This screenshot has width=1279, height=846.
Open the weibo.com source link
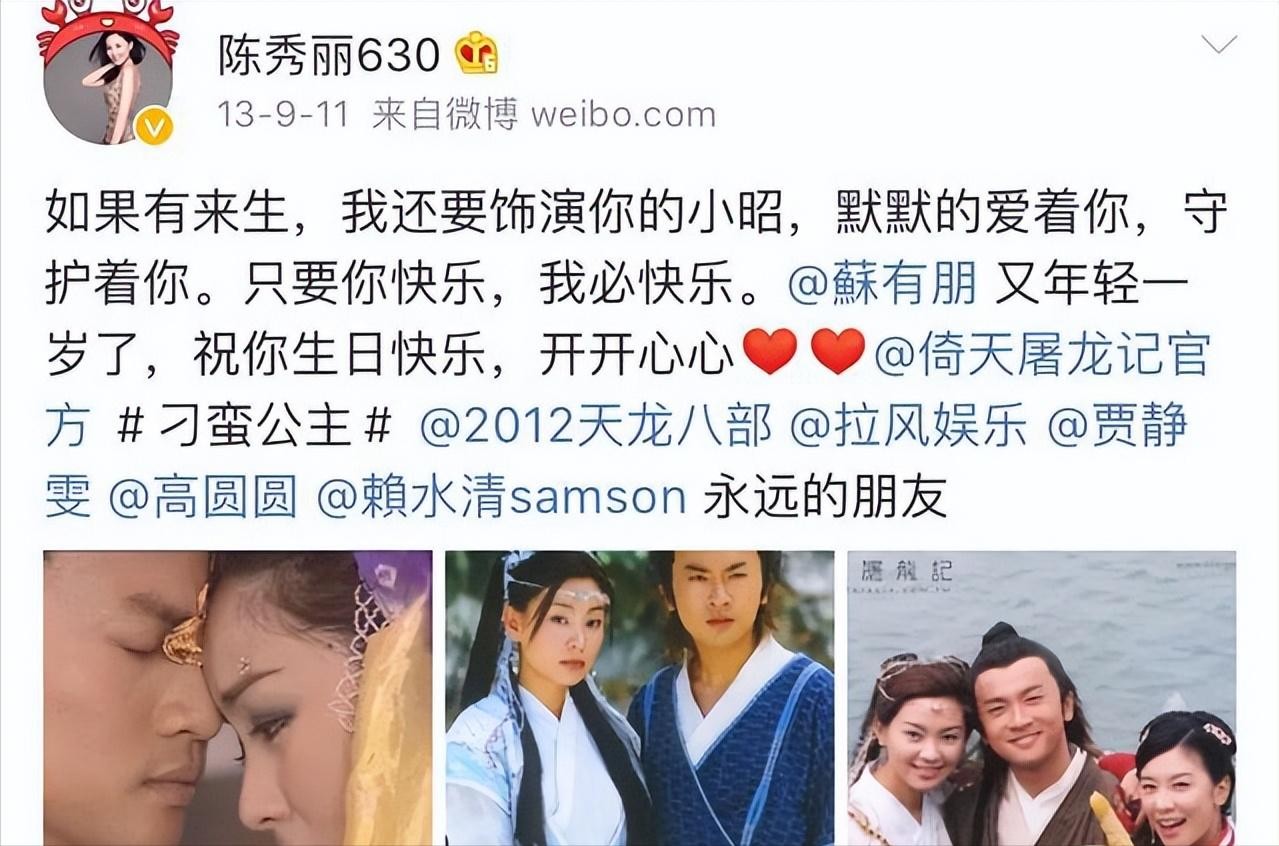pos(623,115)
